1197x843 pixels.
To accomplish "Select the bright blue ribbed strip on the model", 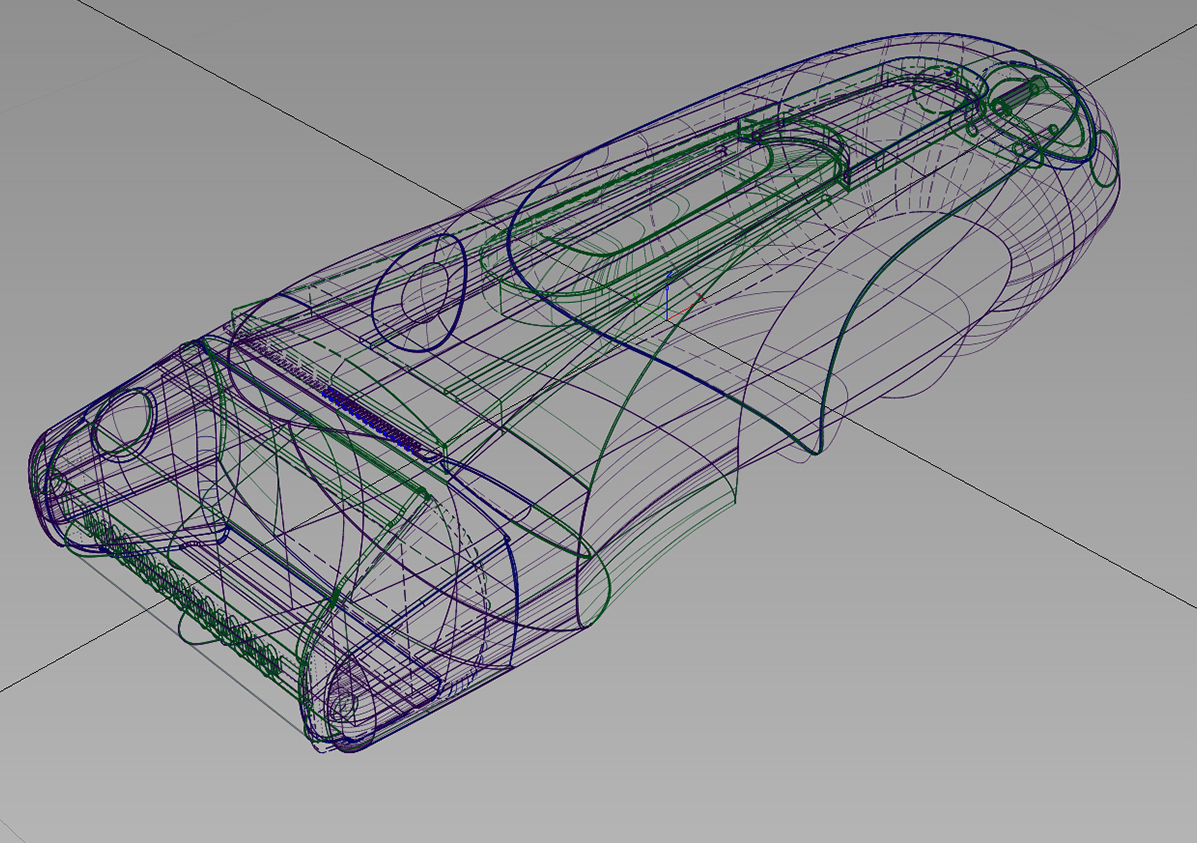I will [x=373, y=419].
